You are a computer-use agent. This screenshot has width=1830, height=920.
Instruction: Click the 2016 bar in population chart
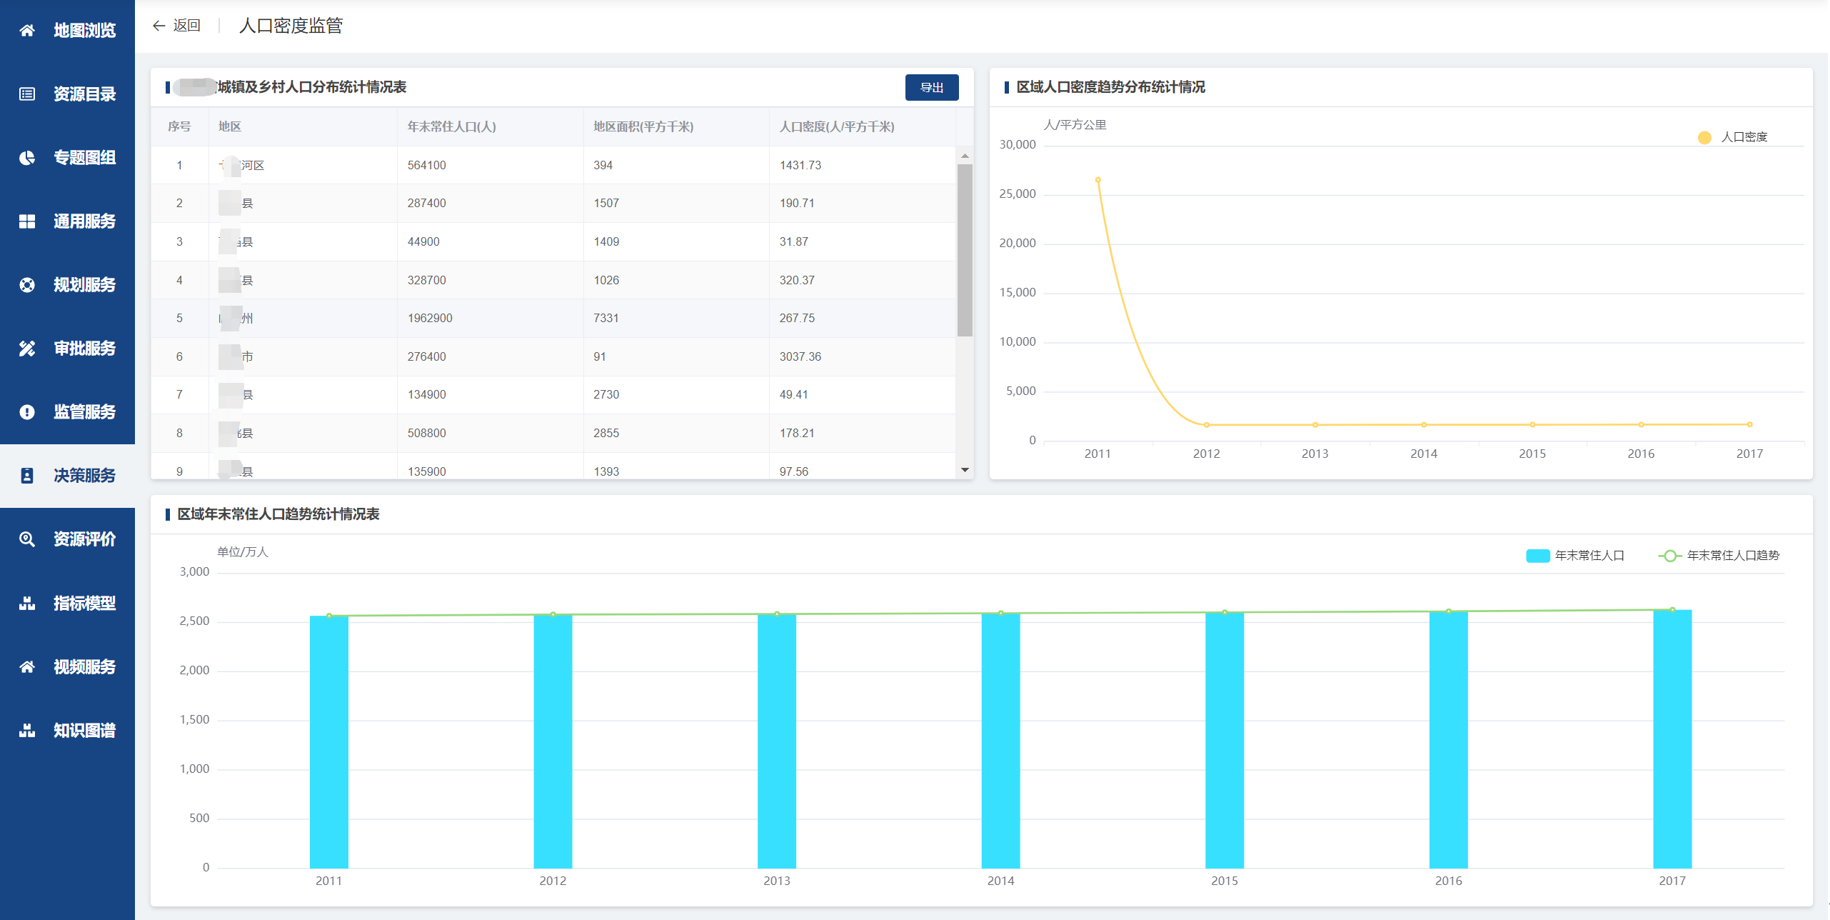[x=1448, y=740]
